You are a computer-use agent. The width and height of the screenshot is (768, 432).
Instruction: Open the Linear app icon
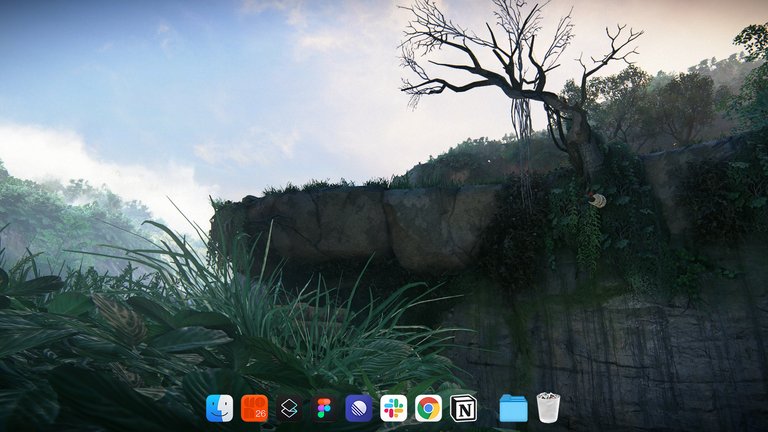point(359,408)
